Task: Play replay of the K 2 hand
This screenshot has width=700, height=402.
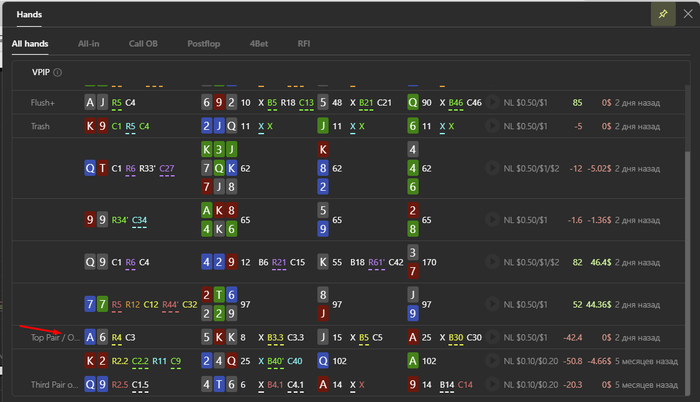Action: 492,361
